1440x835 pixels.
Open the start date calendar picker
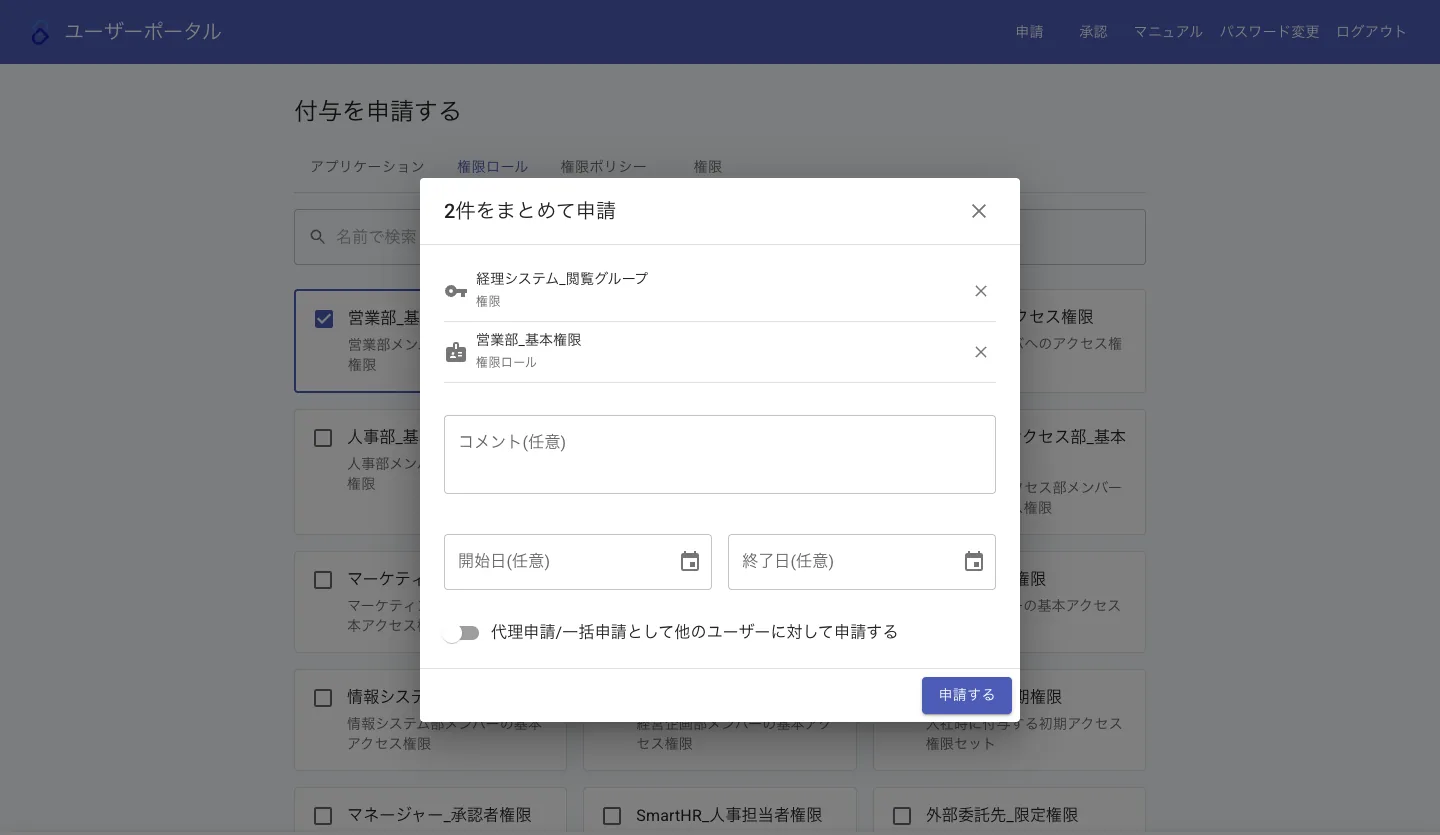point(690,562)
